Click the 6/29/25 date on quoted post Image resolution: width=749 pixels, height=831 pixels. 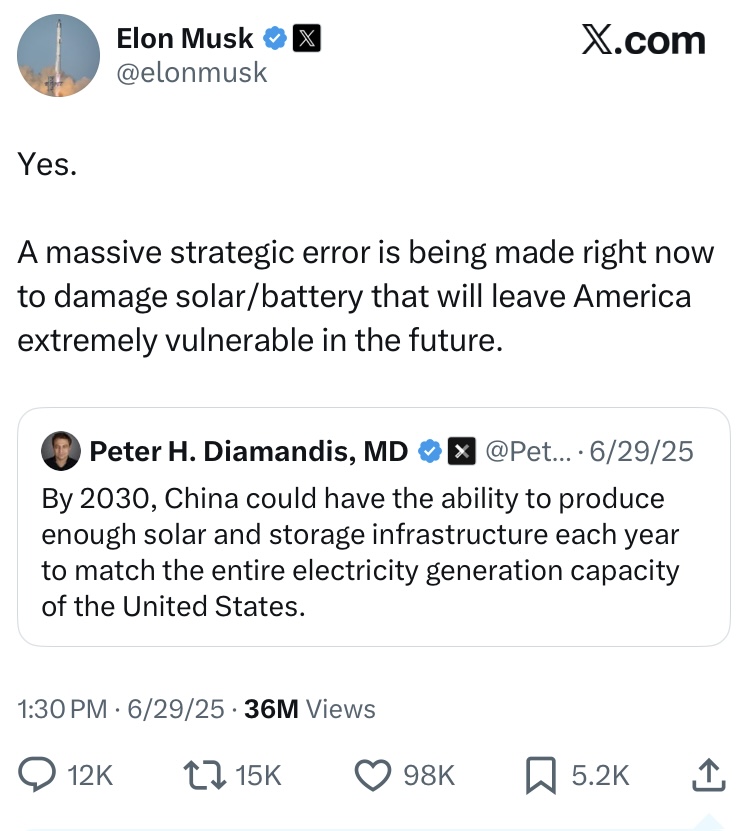click(x=641, y=452)
